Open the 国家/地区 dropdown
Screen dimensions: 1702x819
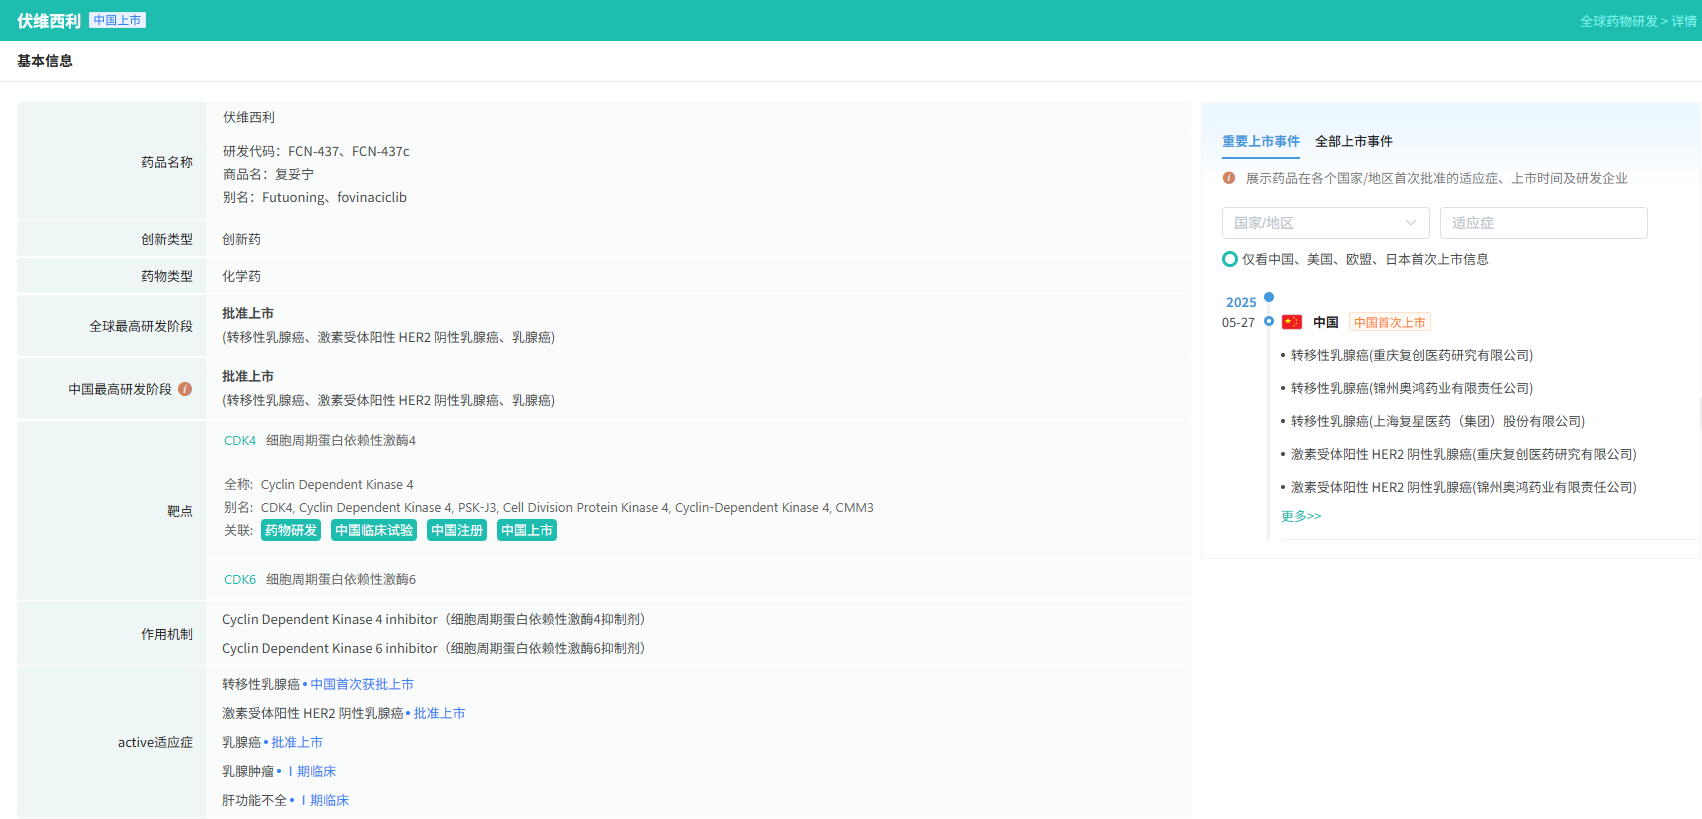[1325, 223]
